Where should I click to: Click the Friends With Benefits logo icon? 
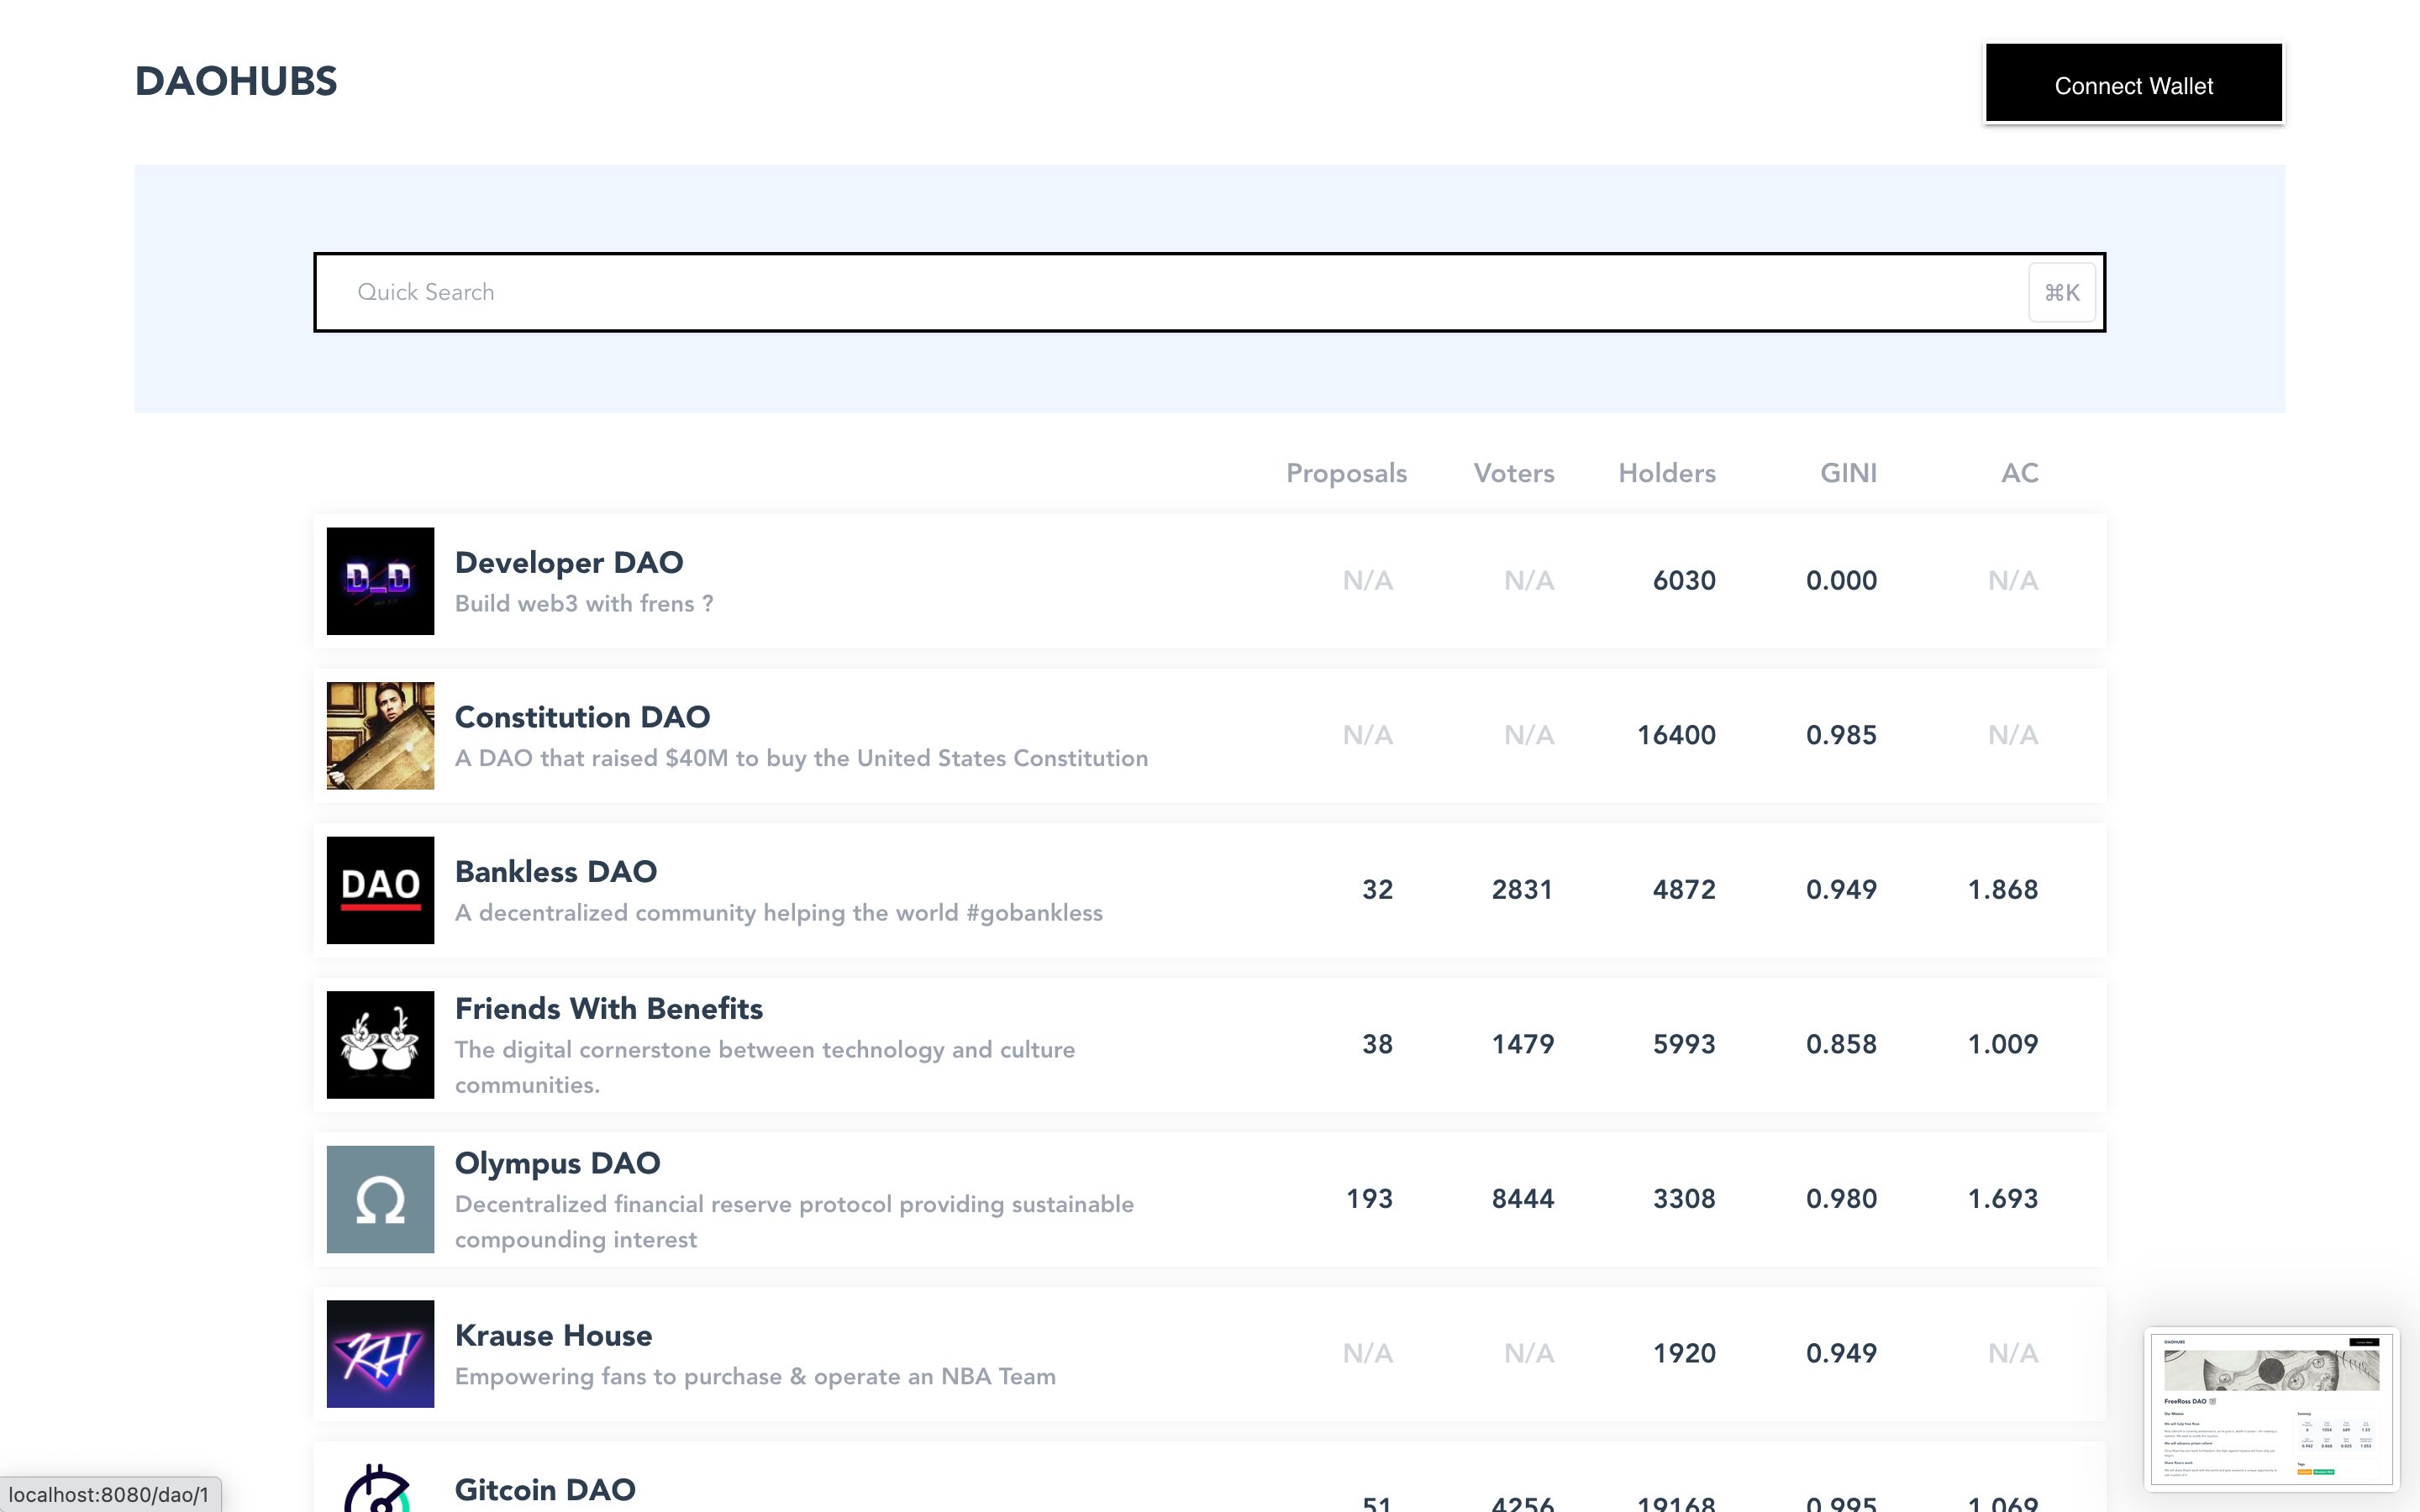pos(380,1045)
